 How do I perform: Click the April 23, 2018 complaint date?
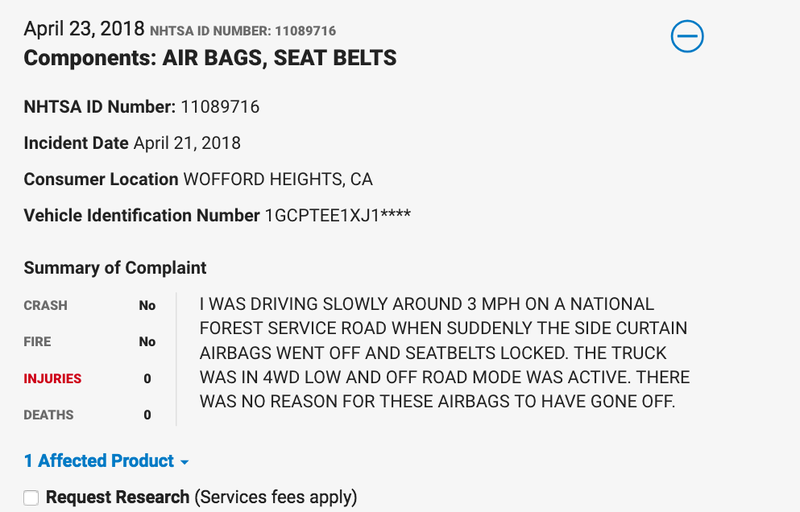[84, 29]
